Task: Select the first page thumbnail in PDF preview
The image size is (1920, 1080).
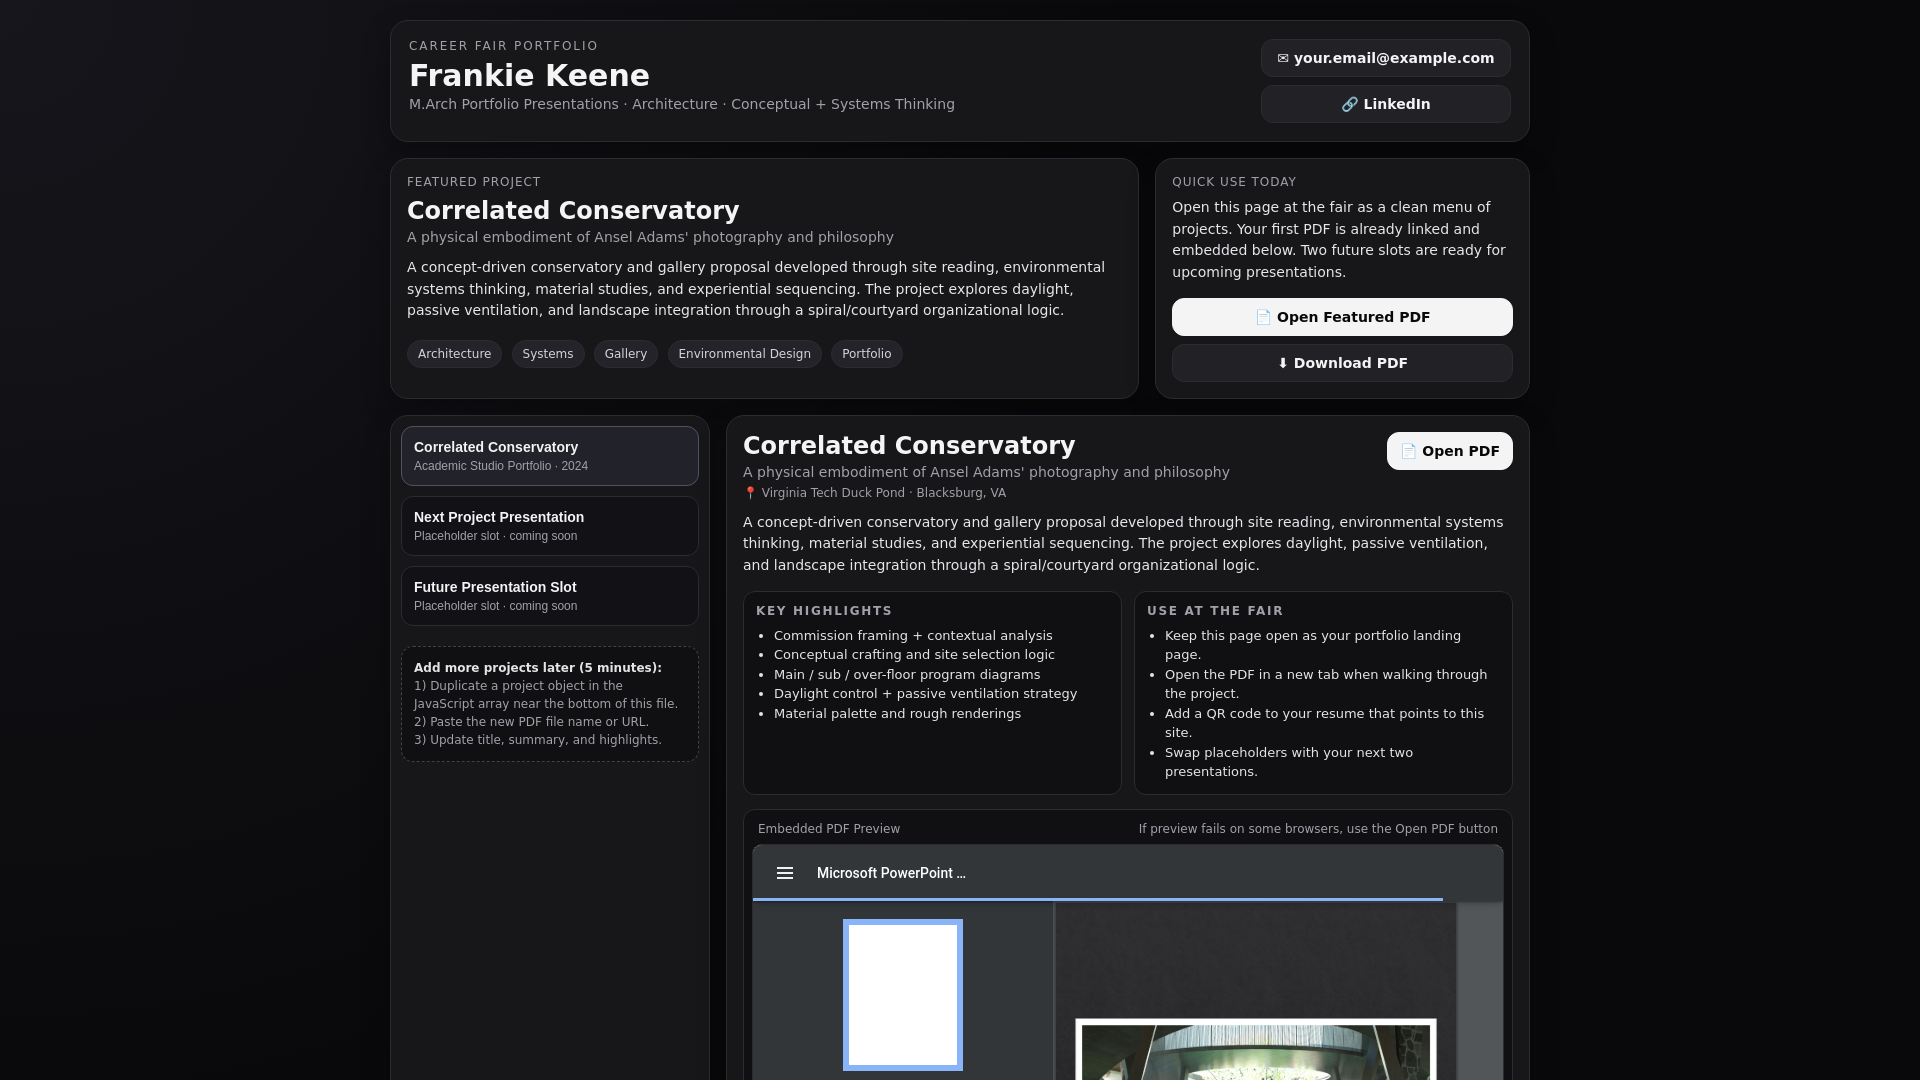Action: tap(903, 995)
